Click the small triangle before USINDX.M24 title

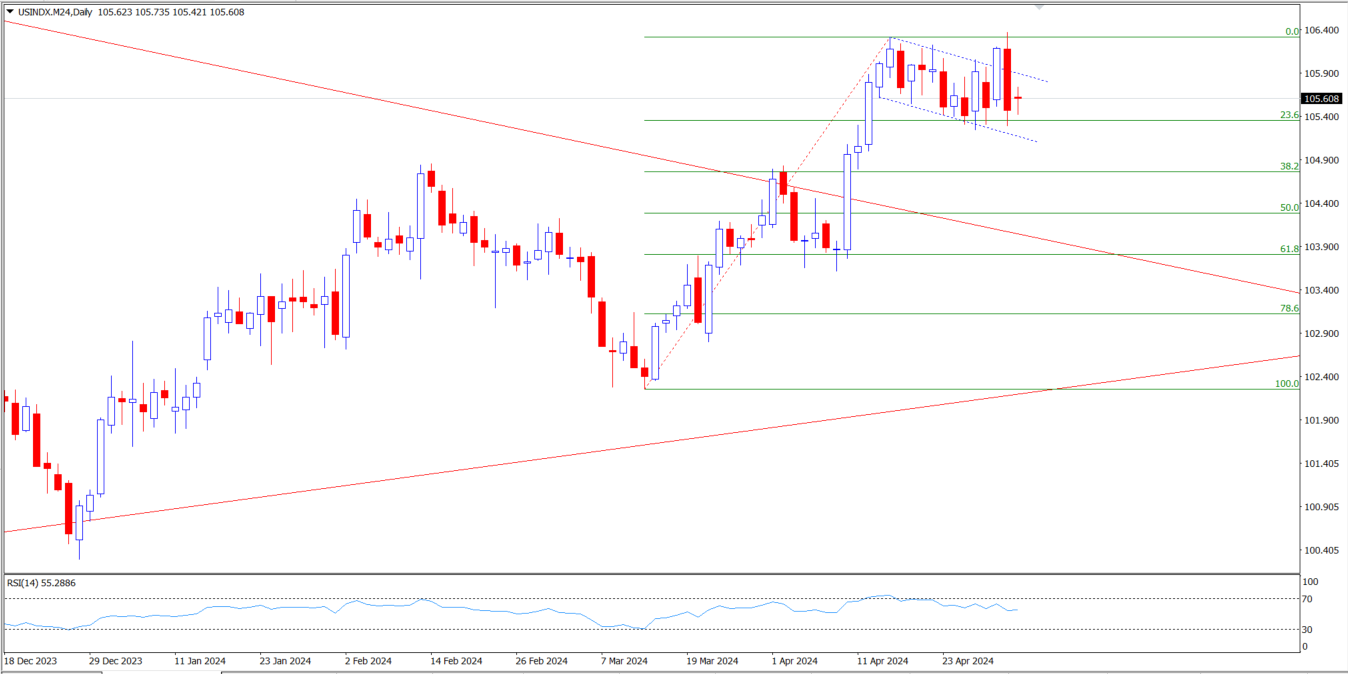(x=9, y=12)
